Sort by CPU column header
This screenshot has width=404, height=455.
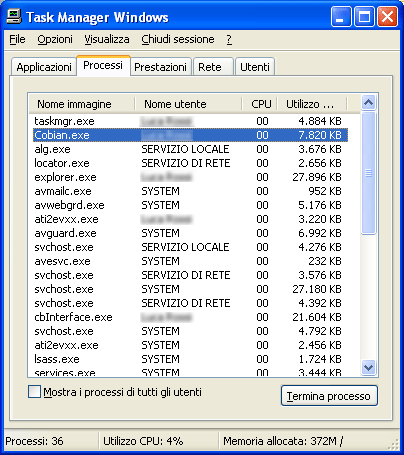260,104
